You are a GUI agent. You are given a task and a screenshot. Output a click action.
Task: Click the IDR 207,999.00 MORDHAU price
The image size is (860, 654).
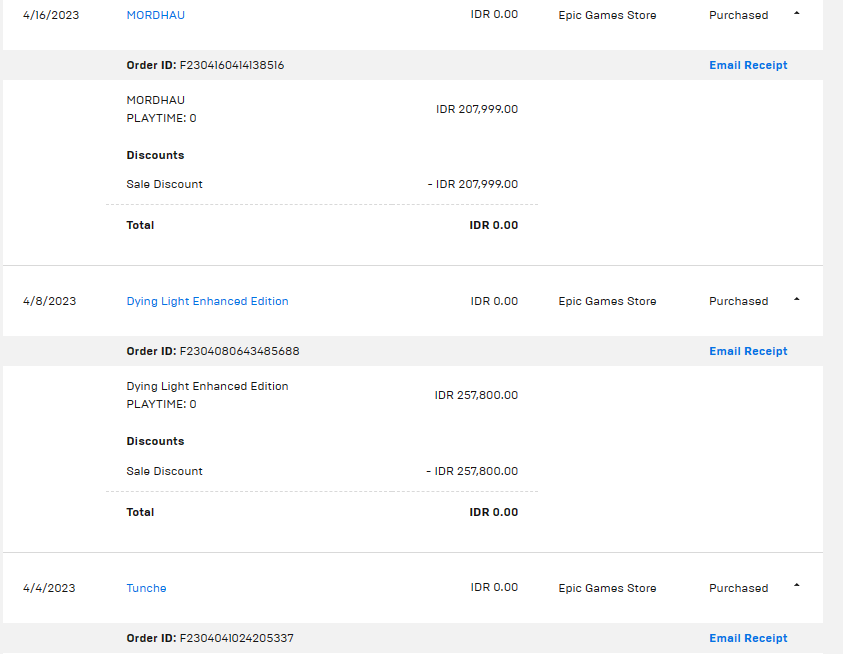[x=477, y=109]
